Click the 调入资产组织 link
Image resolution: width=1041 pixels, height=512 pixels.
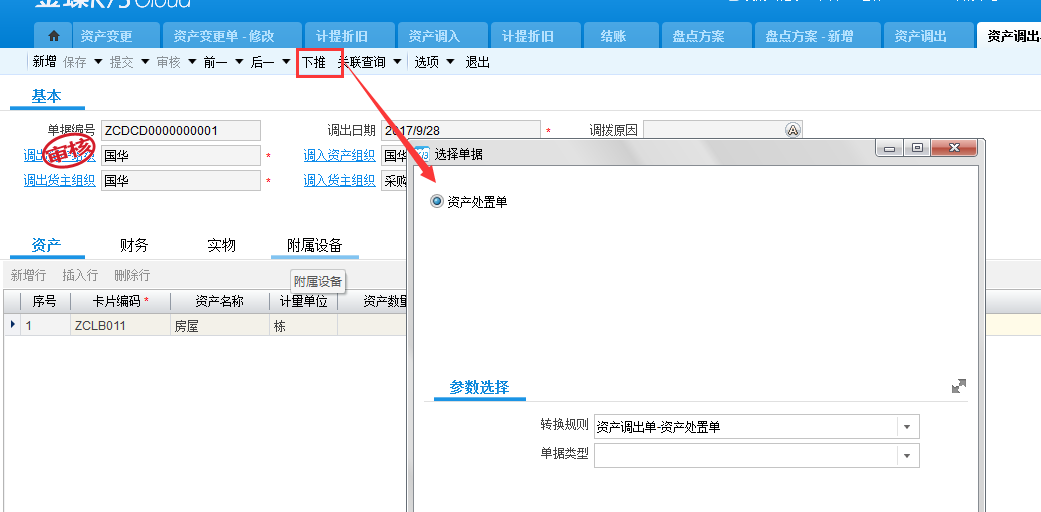click(339, 155)
